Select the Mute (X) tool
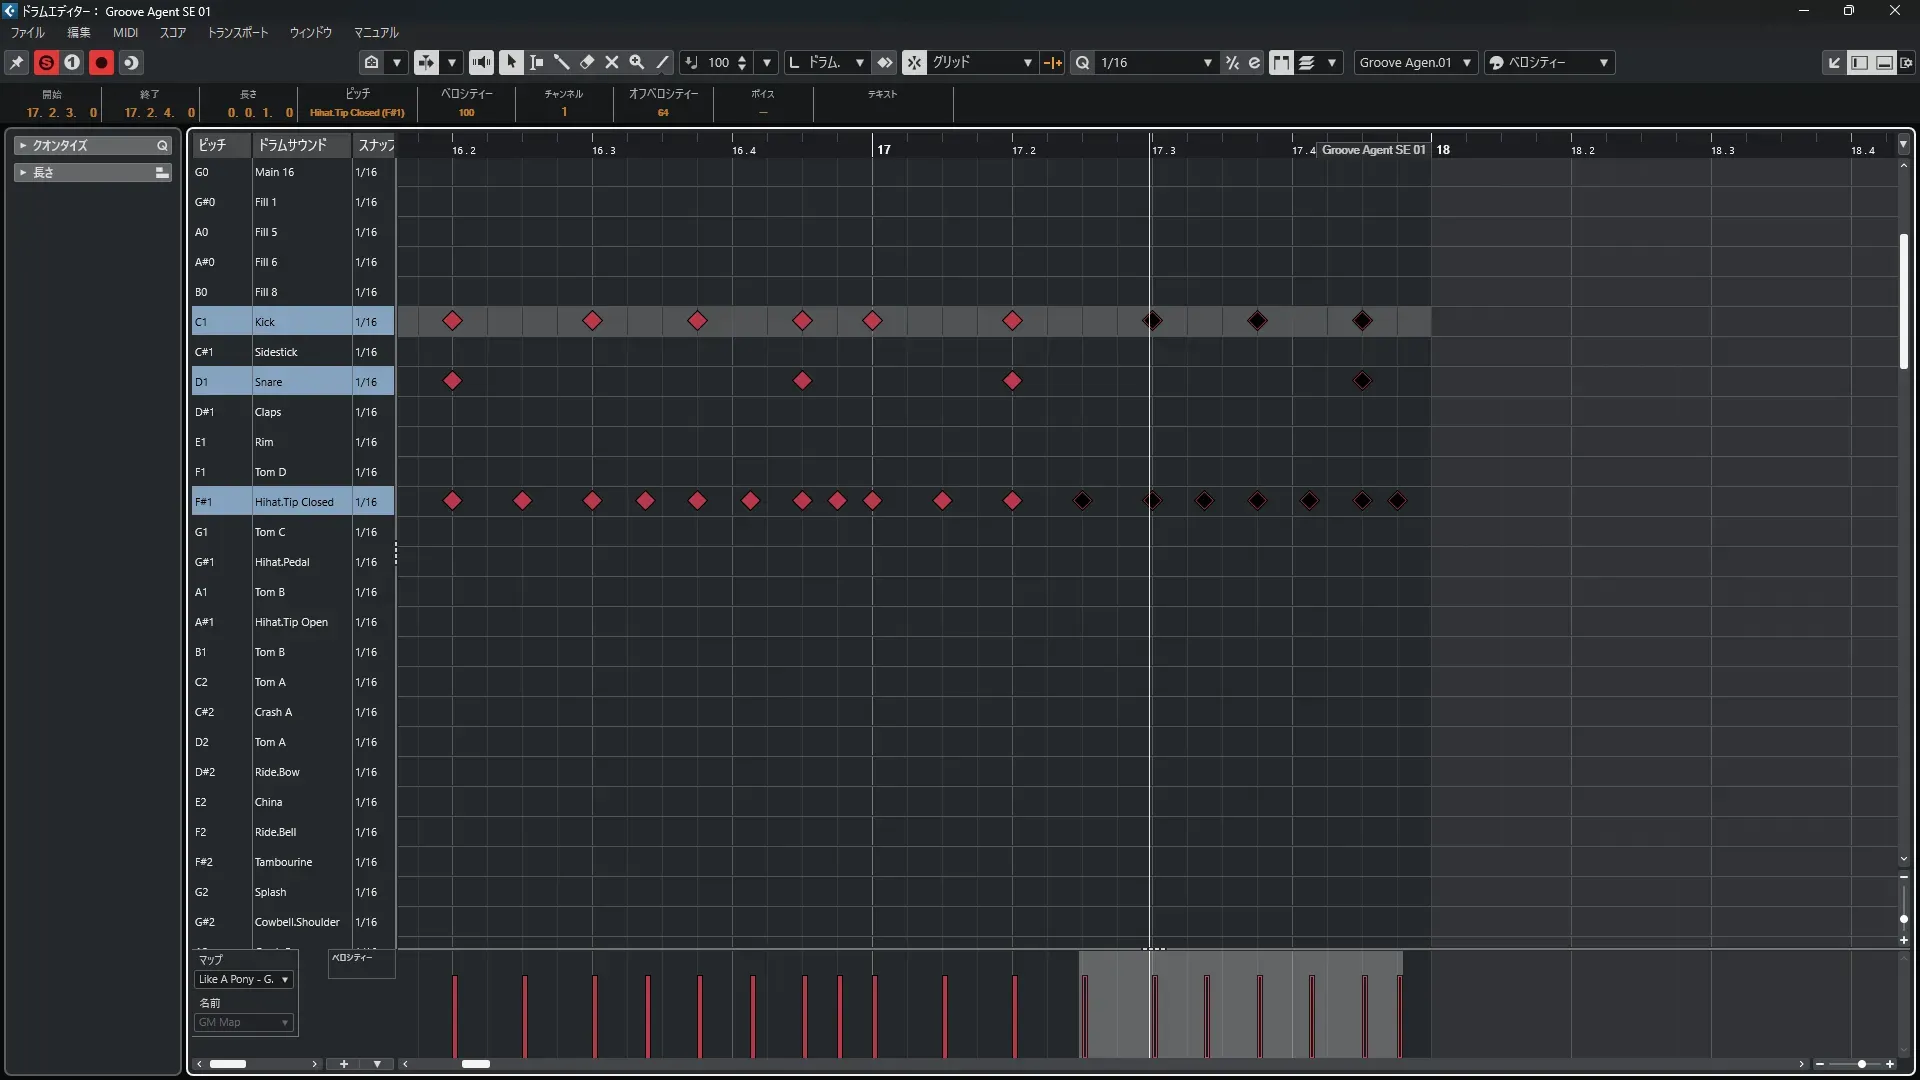1920x1080 pixels. 612,62
